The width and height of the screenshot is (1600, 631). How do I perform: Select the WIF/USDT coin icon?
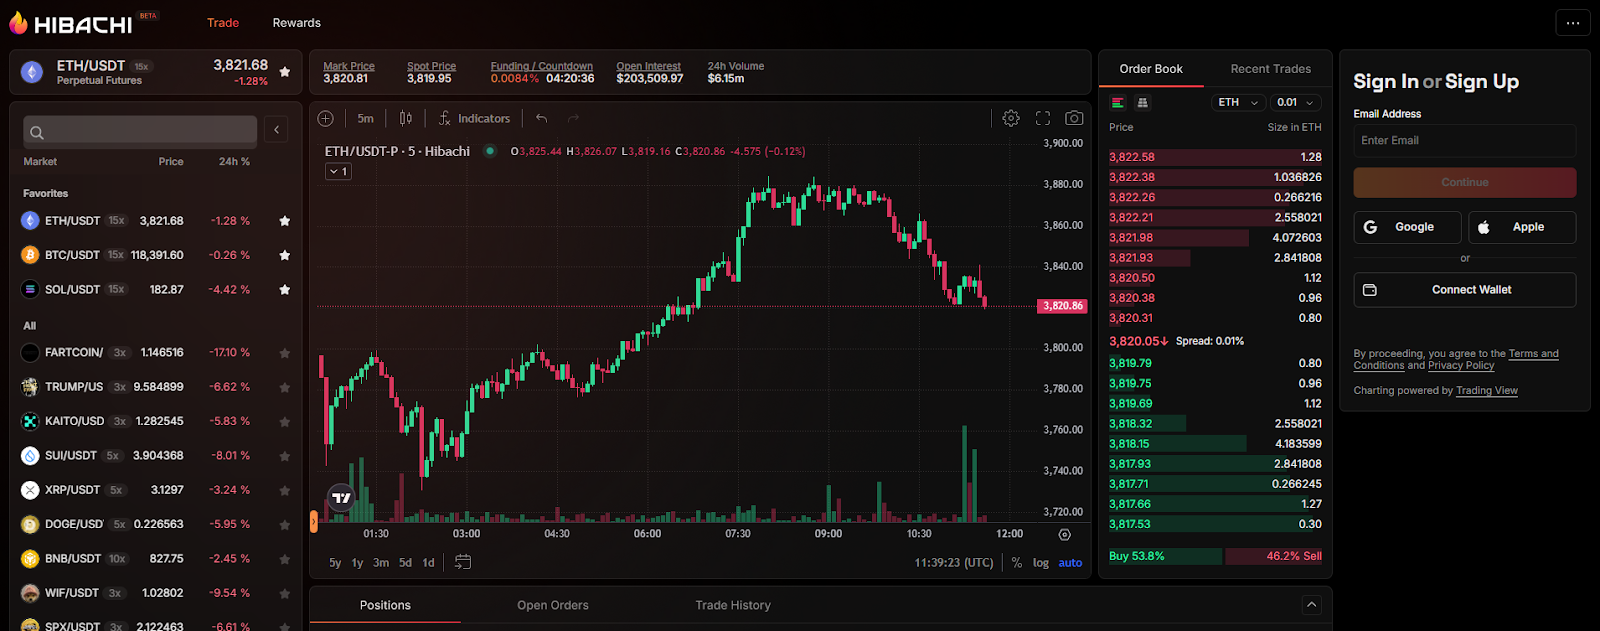click(30, 593)
